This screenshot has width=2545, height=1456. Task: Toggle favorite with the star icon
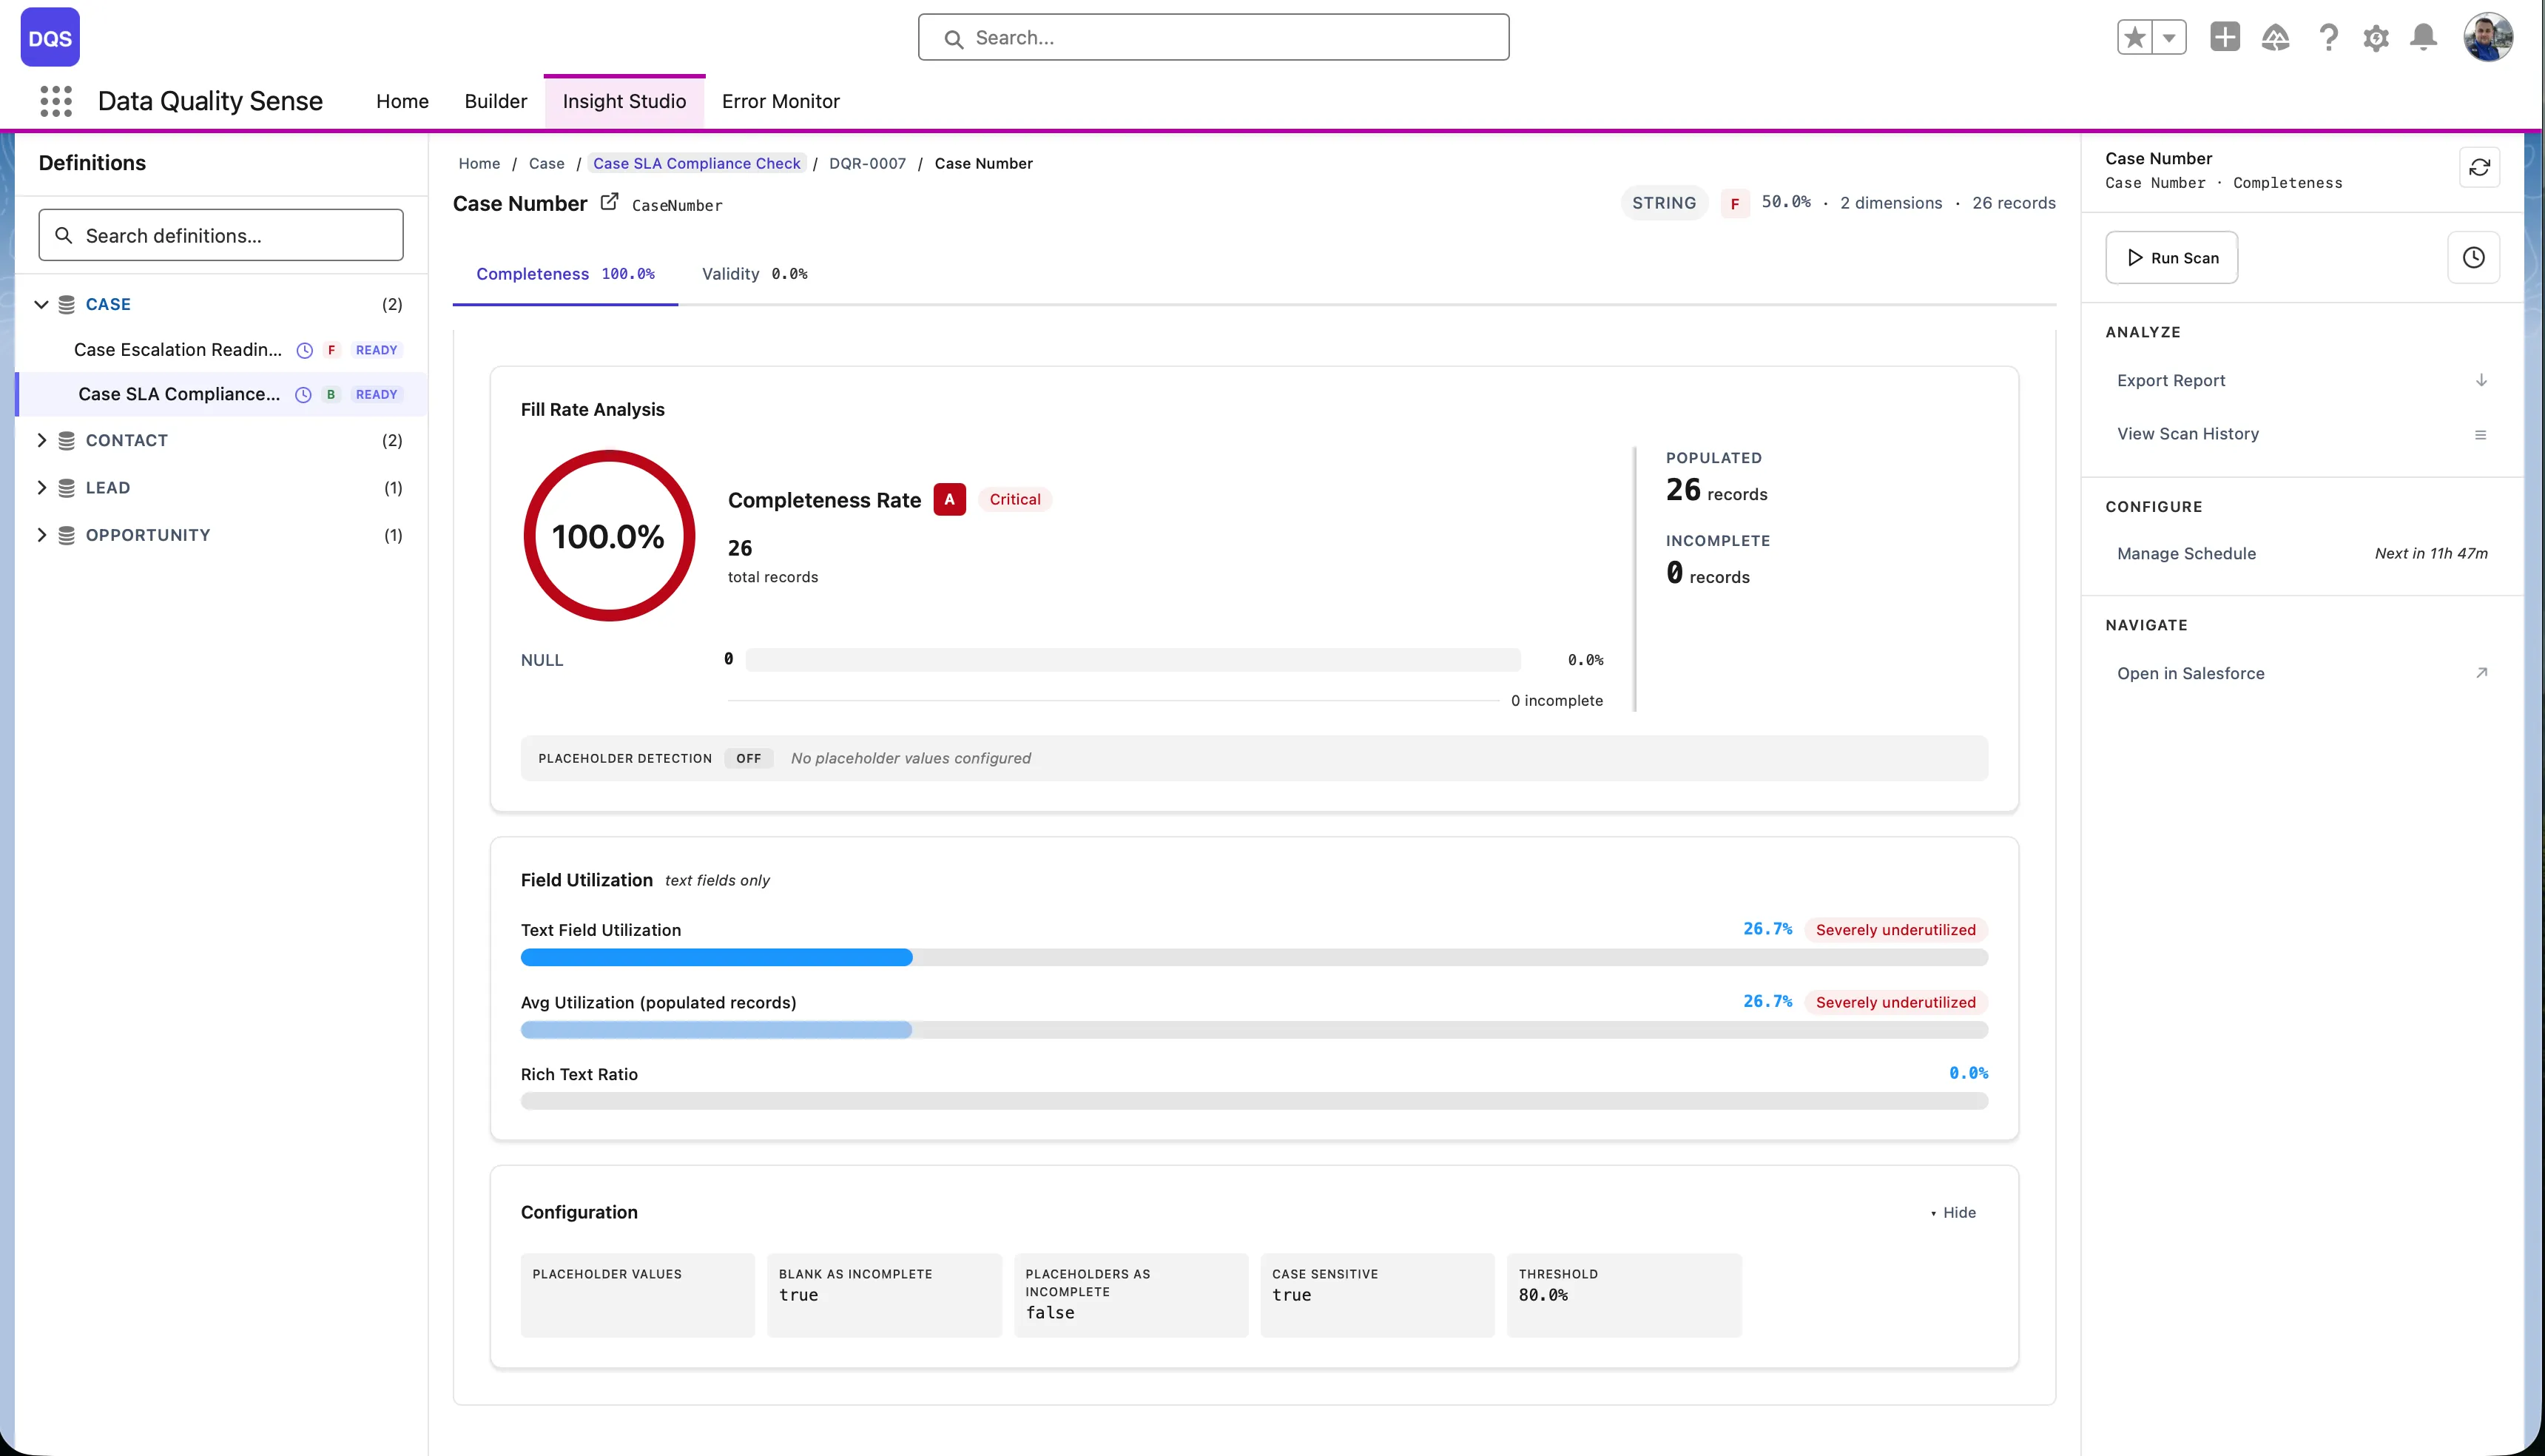tap(2134, 37)
